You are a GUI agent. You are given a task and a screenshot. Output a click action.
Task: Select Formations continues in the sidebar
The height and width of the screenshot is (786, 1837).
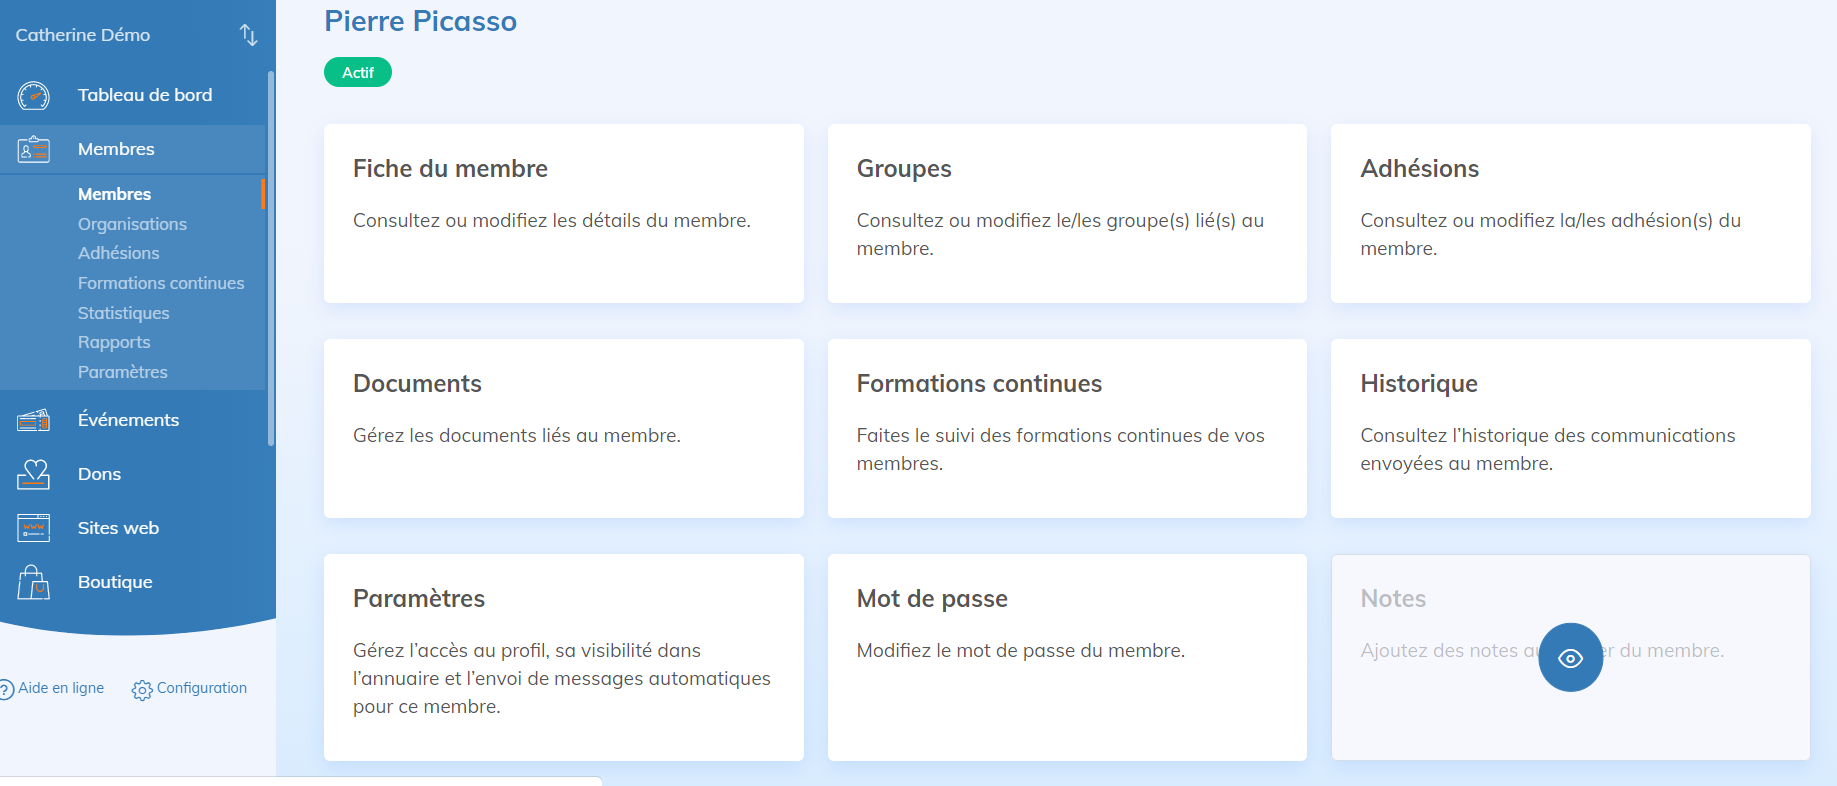click(161, 283)
